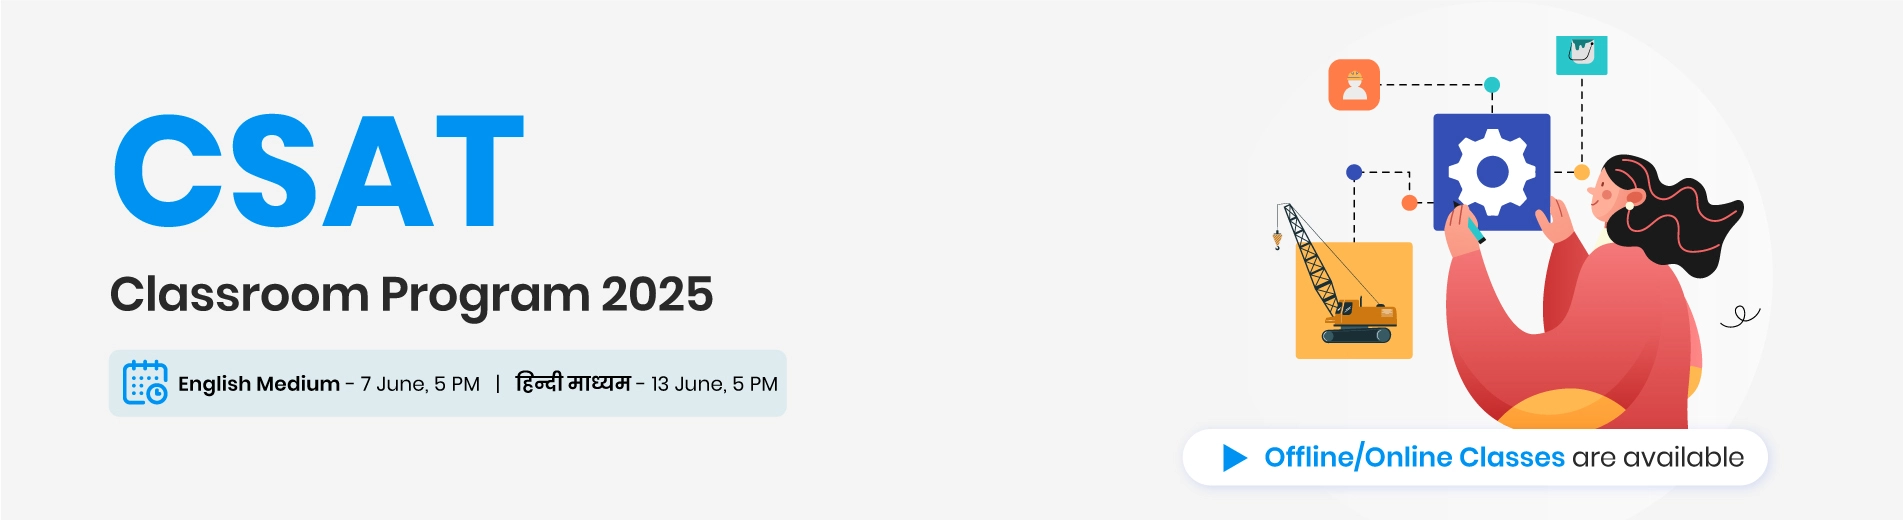Select the Hindi medium 13 June batch
Screen dimensions: 1903x520
point(646,384)
